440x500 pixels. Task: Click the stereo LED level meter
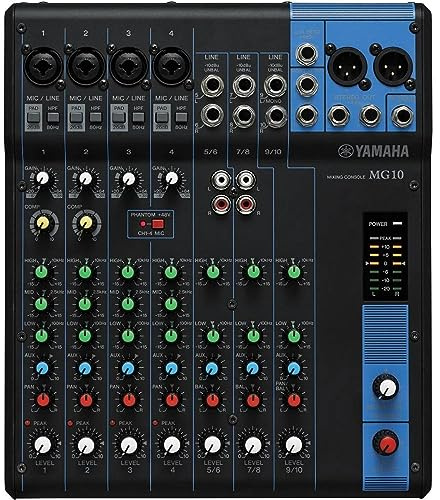click(385, 267)
